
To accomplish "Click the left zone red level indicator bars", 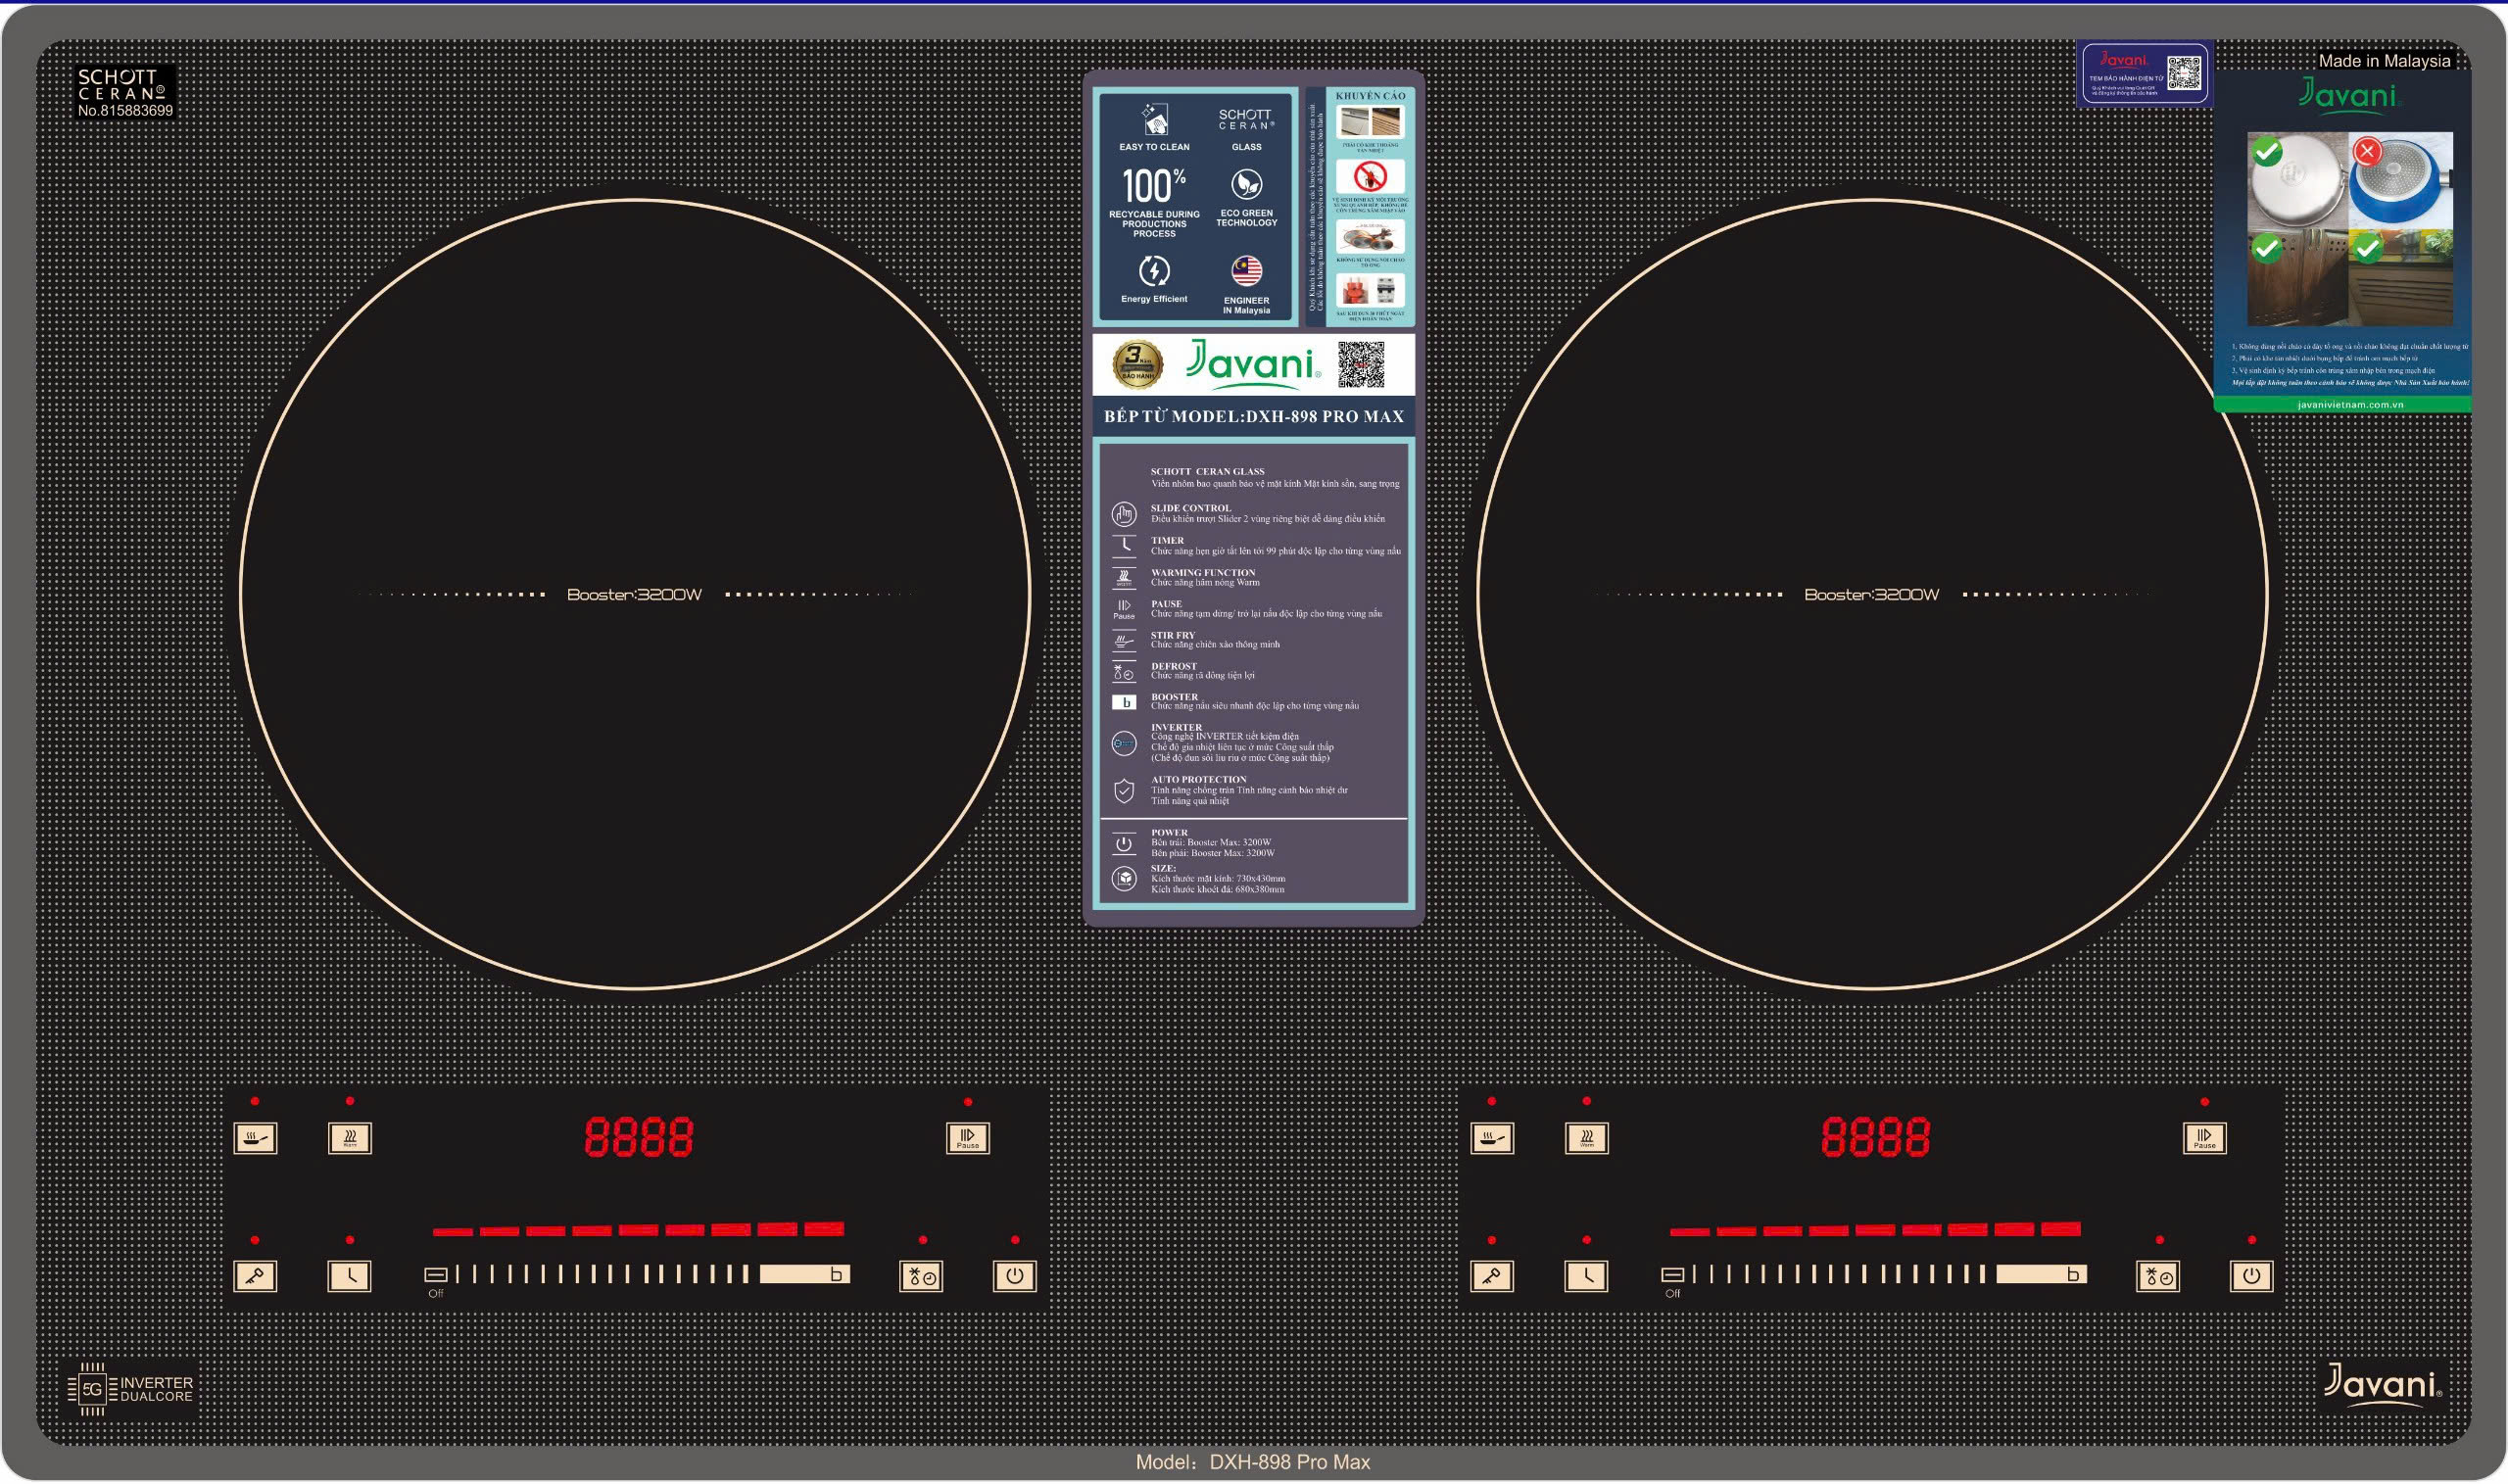I will pyautogui.click(x=639, y=1230).
